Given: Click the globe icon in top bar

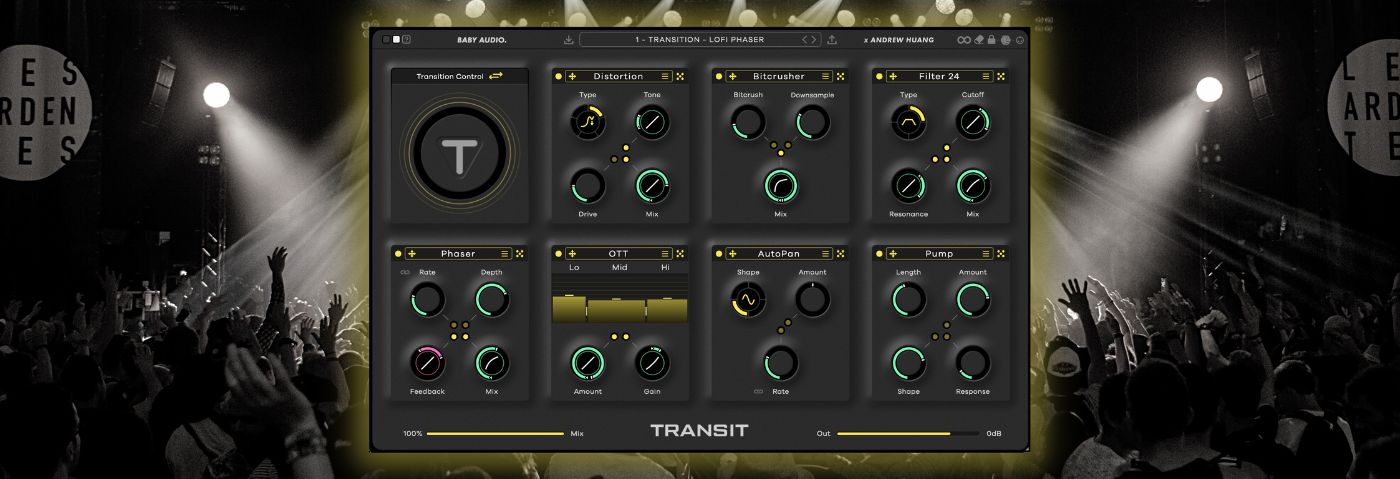Looking at the screenshot, I should point(1006,40).
